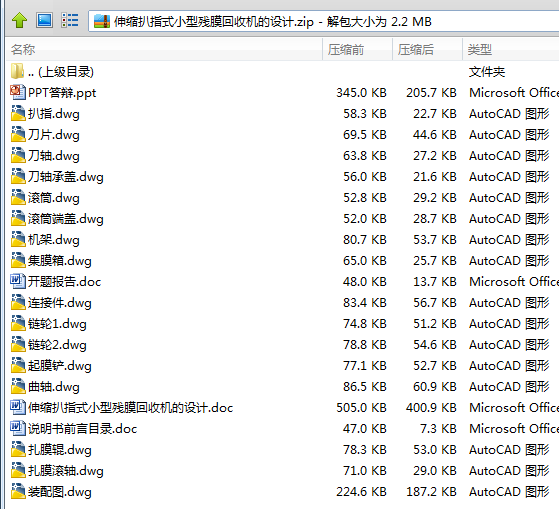The height and width of the screenshot is (509, 559).
Task: Click the Word icon of 说明书前言目录.doc
Action: (18, 428)
